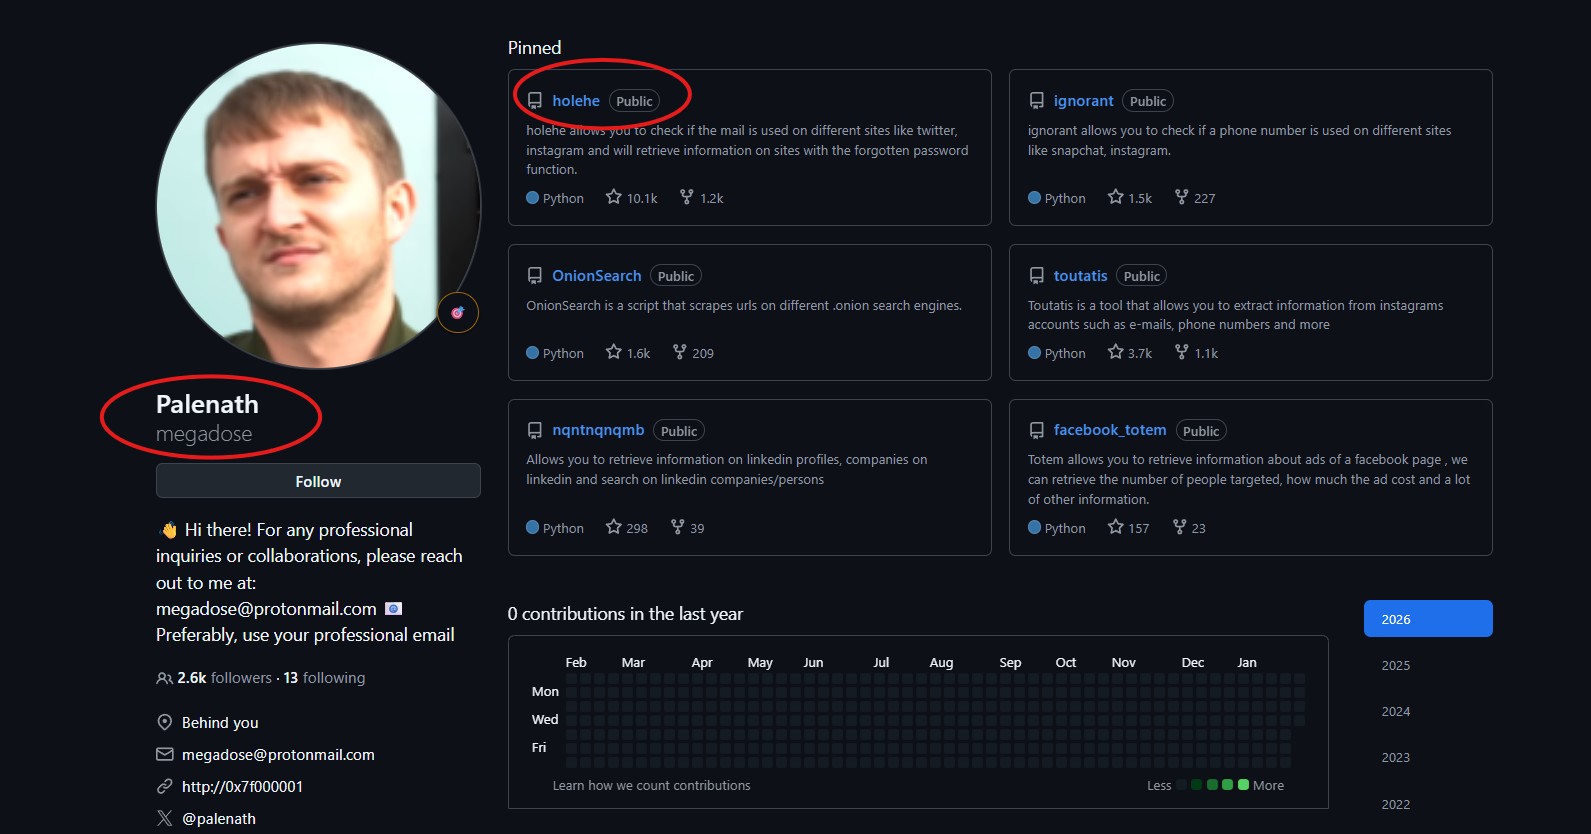This screenshot has width=1591, height=834.
Task: Click the toutatis star icon with 3.7k
Action: 1116,352
